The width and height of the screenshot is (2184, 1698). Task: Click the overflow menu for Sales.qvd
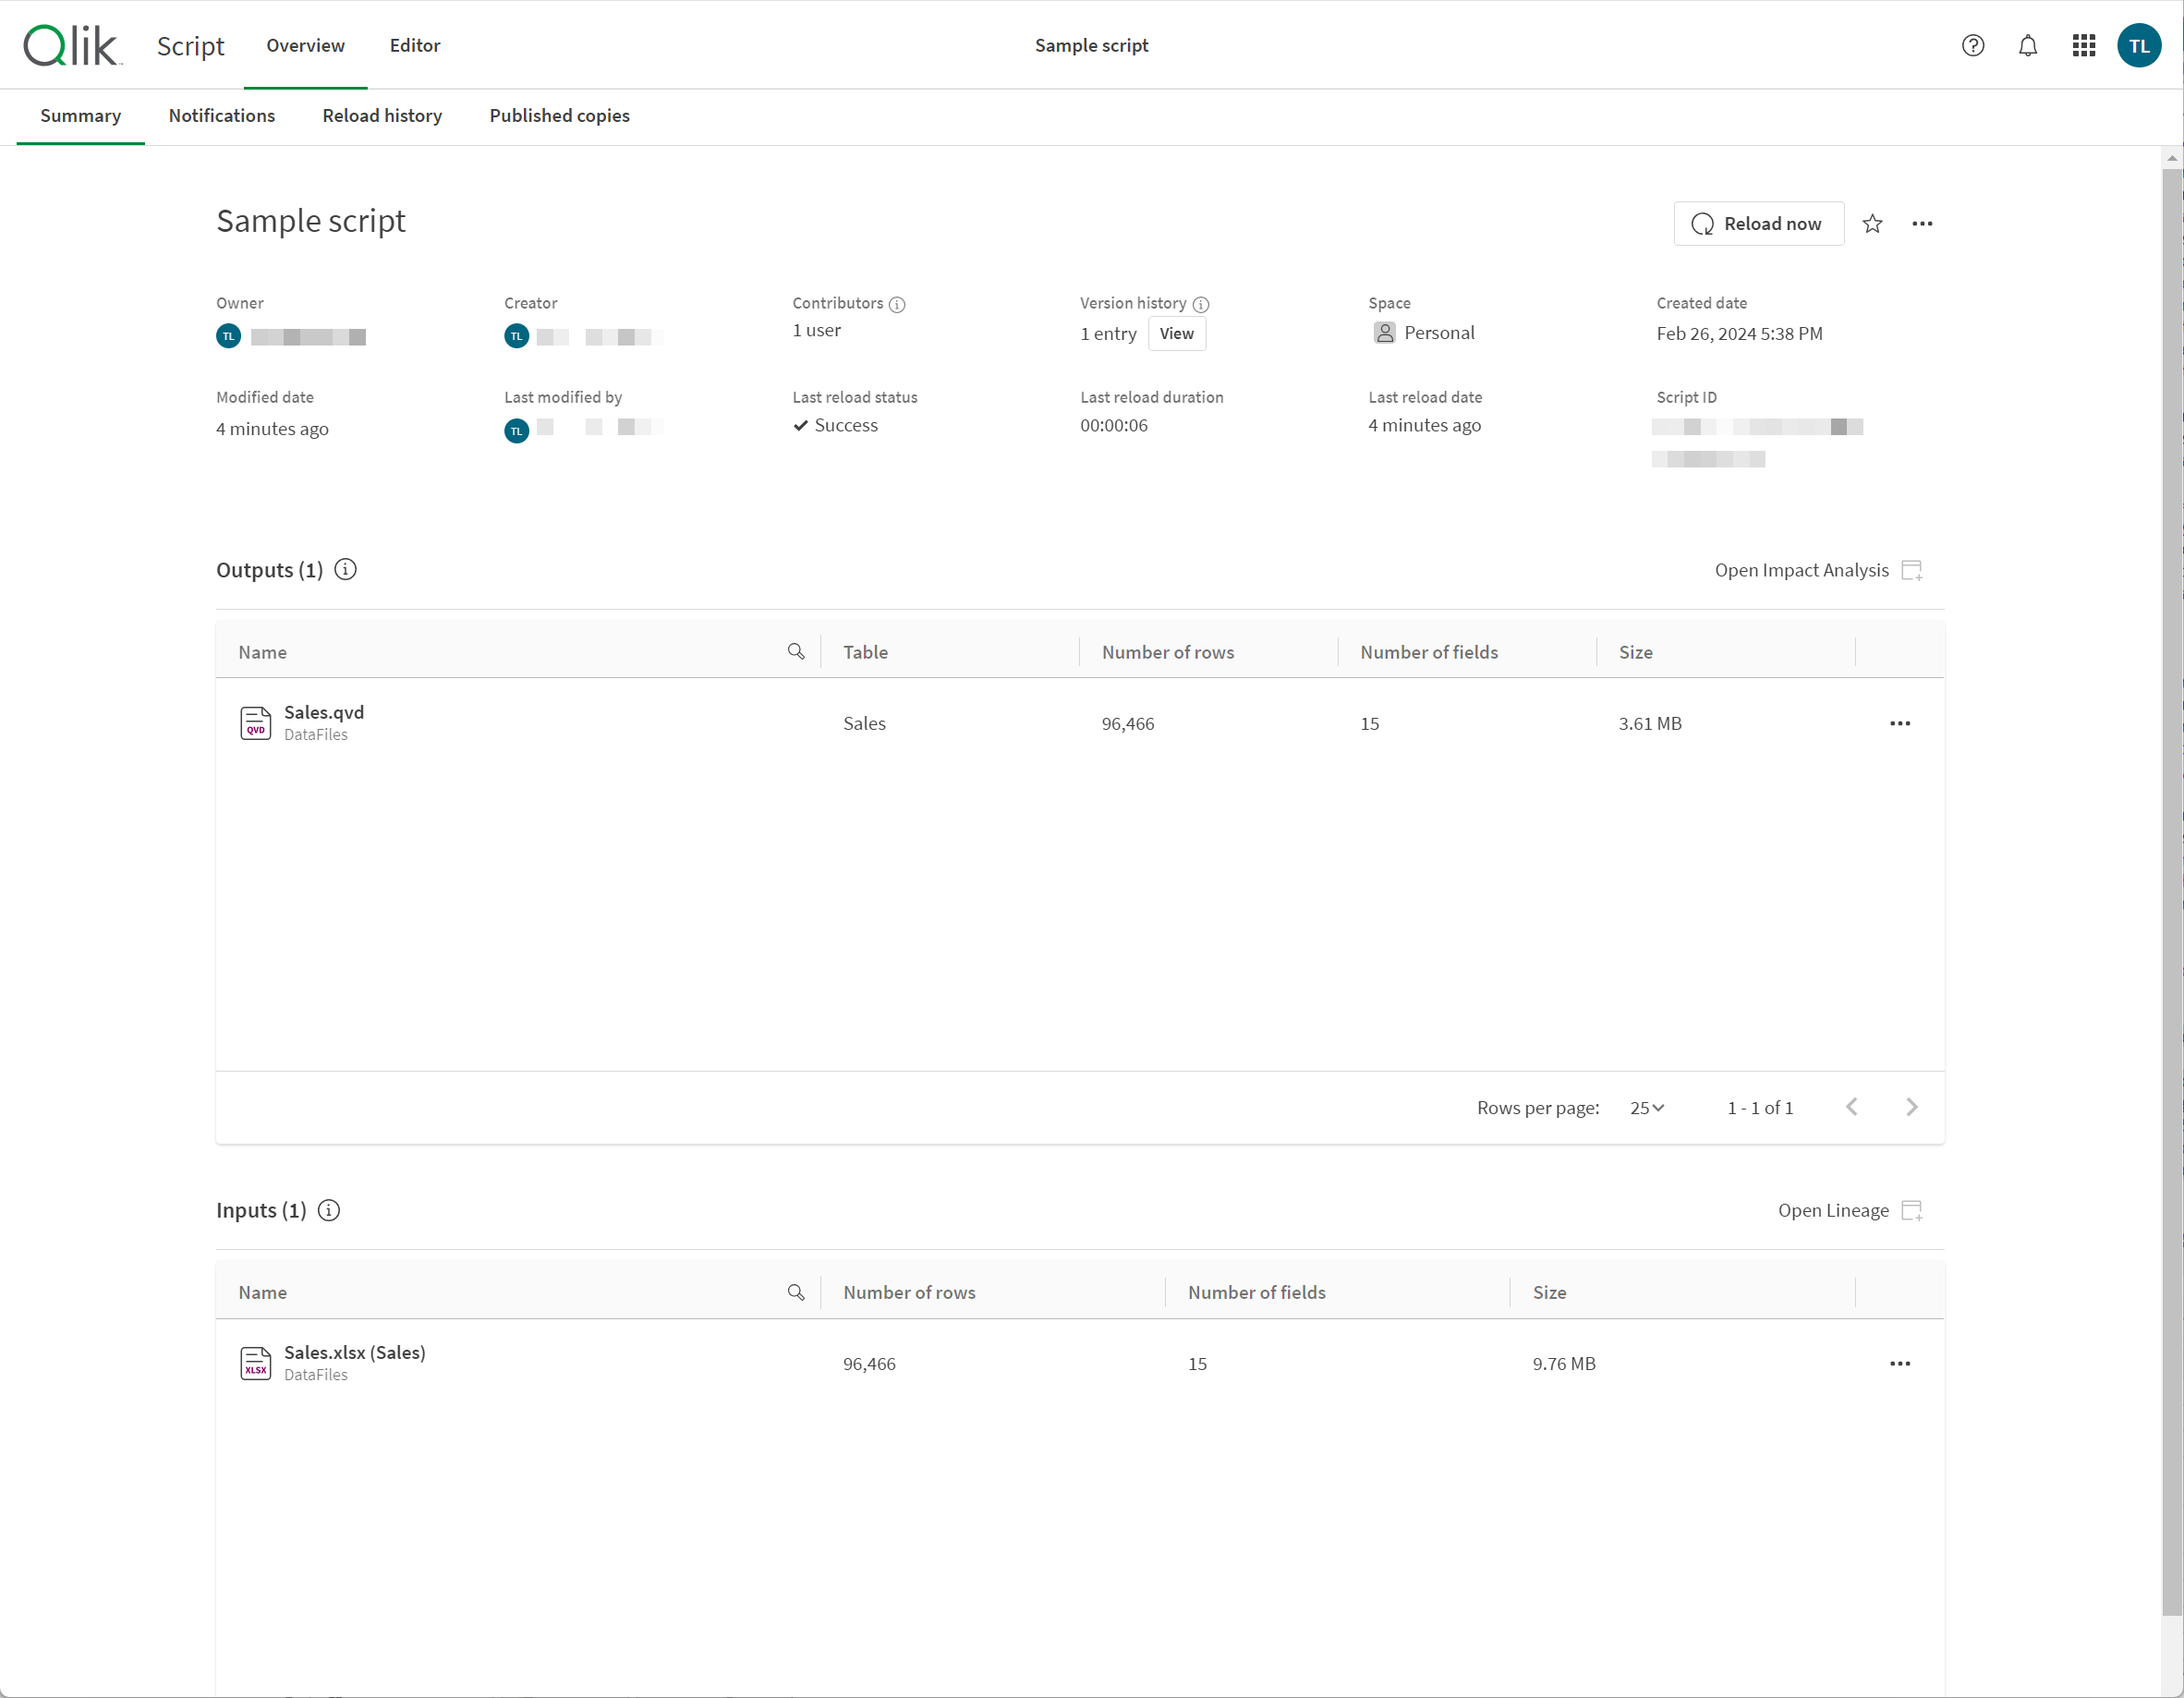(x=1900, y=723)
